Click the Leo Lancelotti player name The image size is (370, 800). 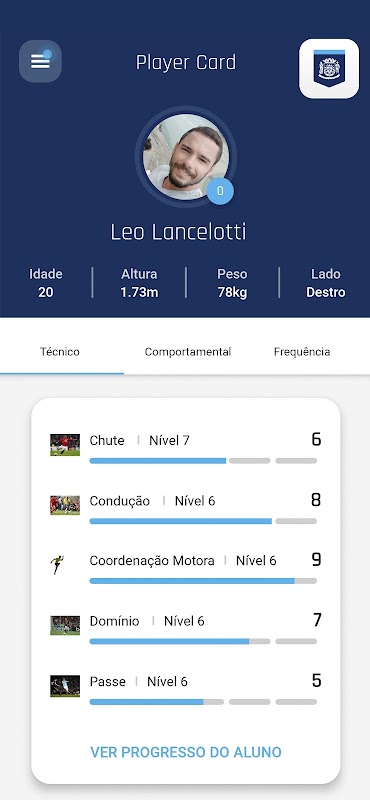tap(179, 232)
